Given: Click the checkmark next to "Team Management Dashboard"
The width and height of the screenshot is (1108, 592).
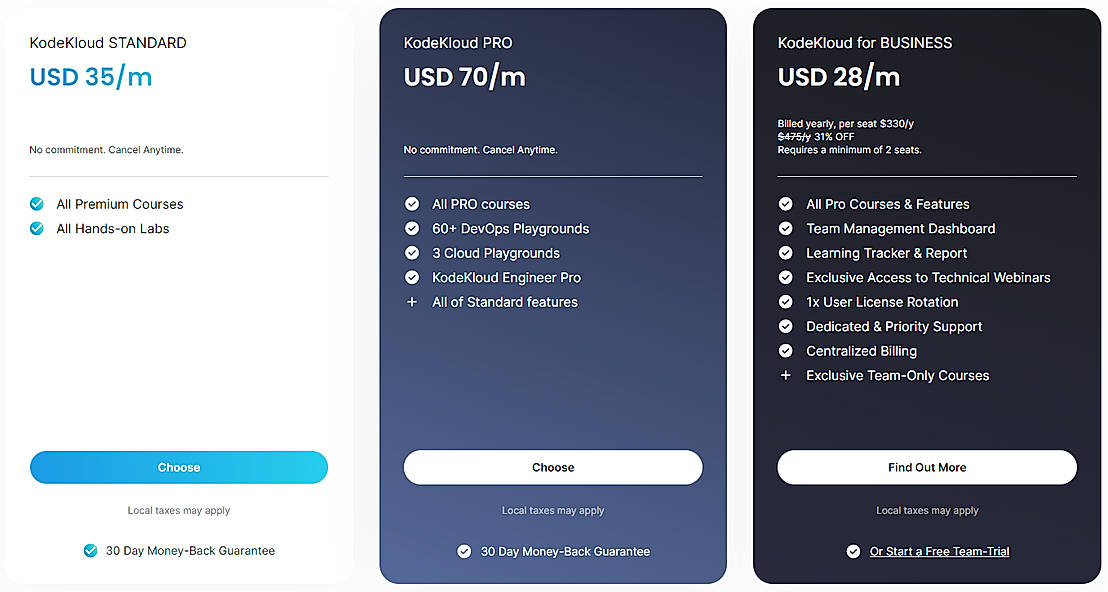Looking at the screenshot, I should [x=786, y=228].
